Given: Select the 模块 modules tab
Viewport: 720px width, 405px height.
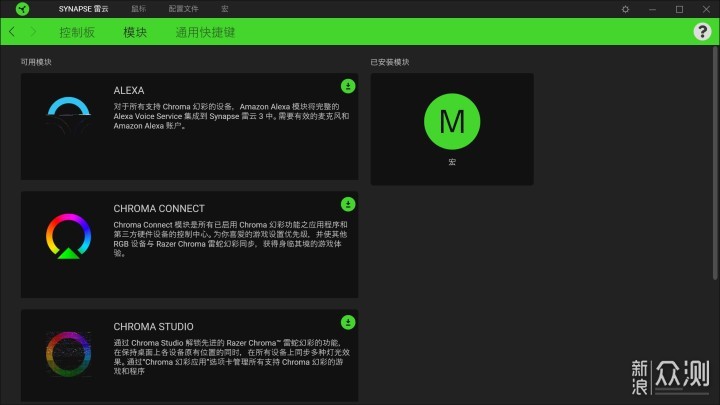Looking at the screenshot, I should coord(135,32).
